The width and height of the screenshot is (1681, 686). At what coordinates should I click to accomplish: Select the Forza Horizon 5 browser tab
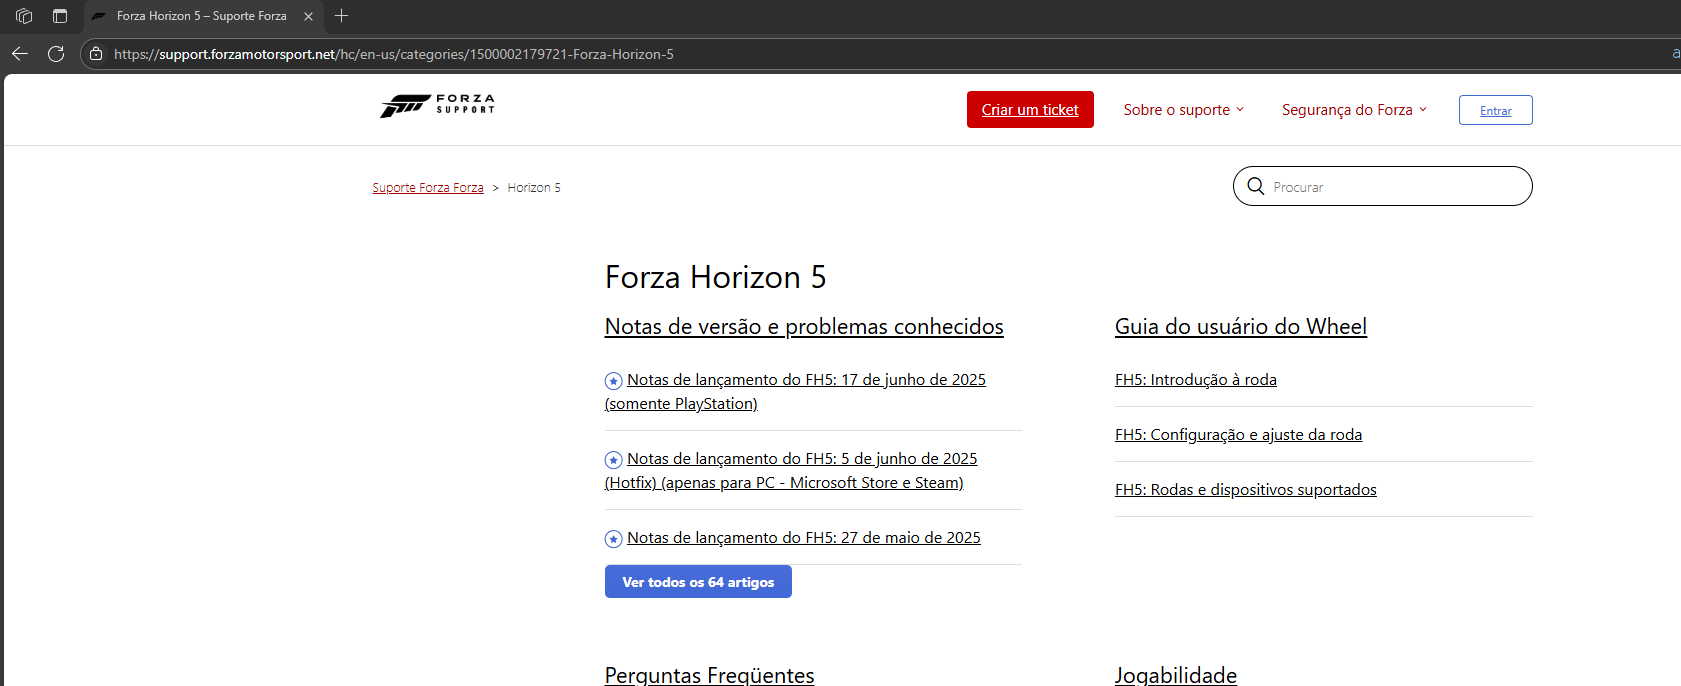pos(203,16)
